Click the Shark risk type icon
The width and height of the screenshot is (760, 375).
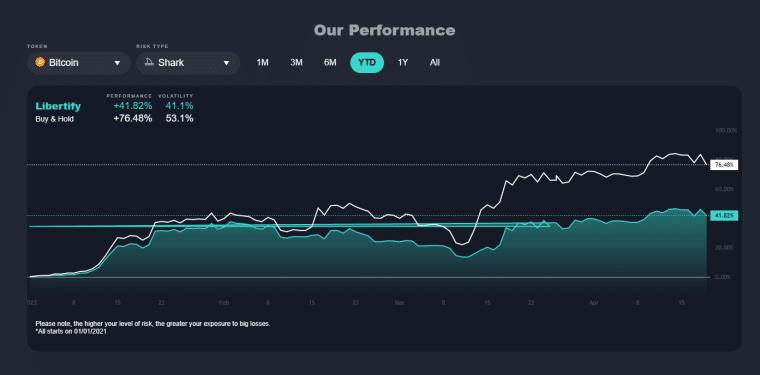coord(149,62)
